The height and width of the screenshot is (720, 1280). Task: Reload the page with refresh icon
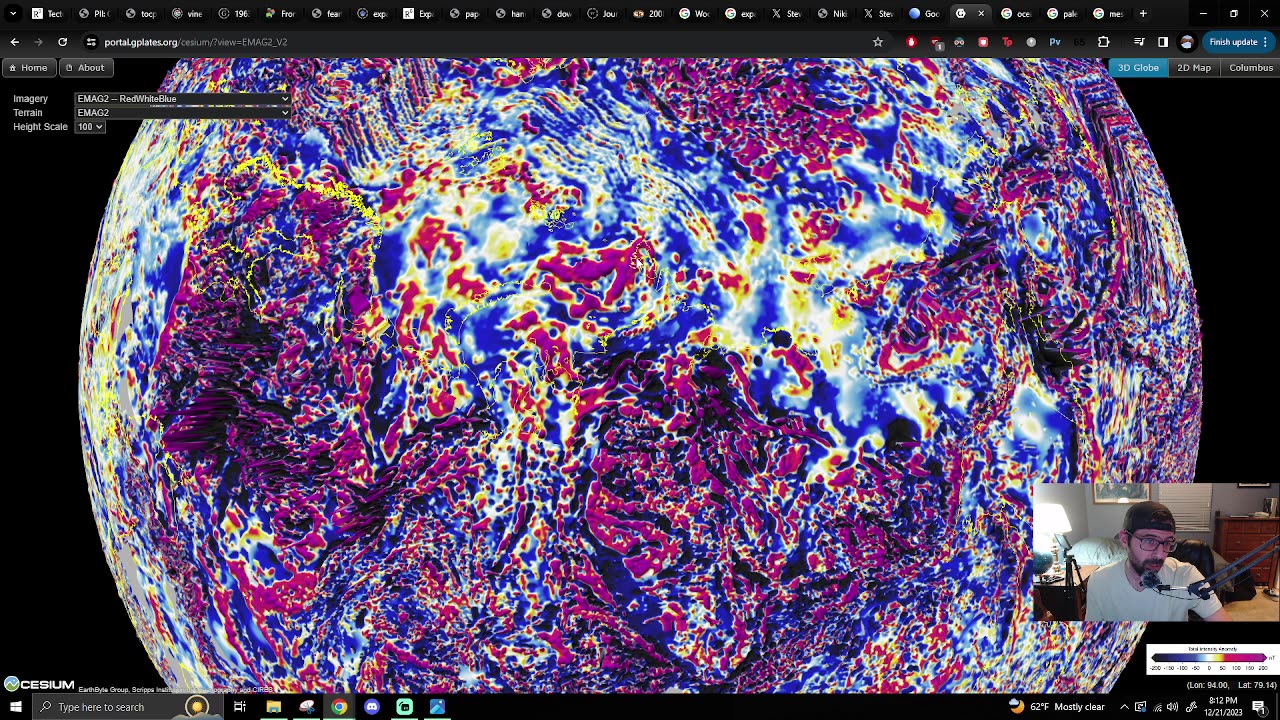(x=62, y=42)
